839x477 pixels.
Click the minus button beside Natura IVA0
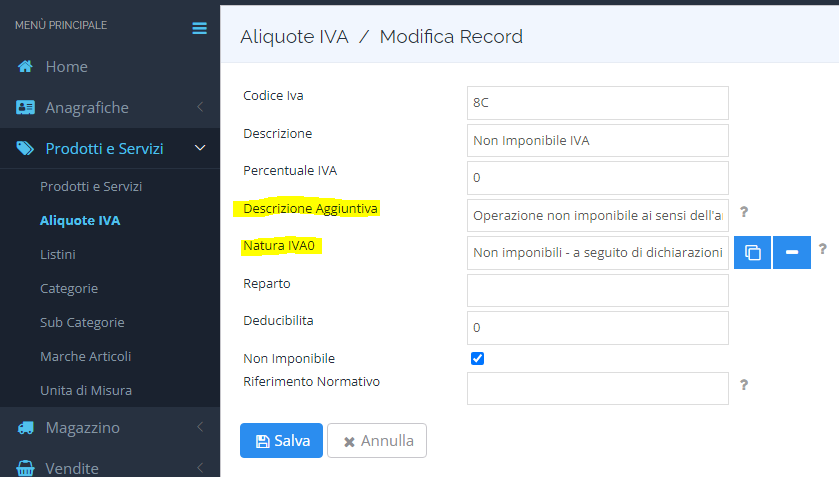click(x=791, y=253)
